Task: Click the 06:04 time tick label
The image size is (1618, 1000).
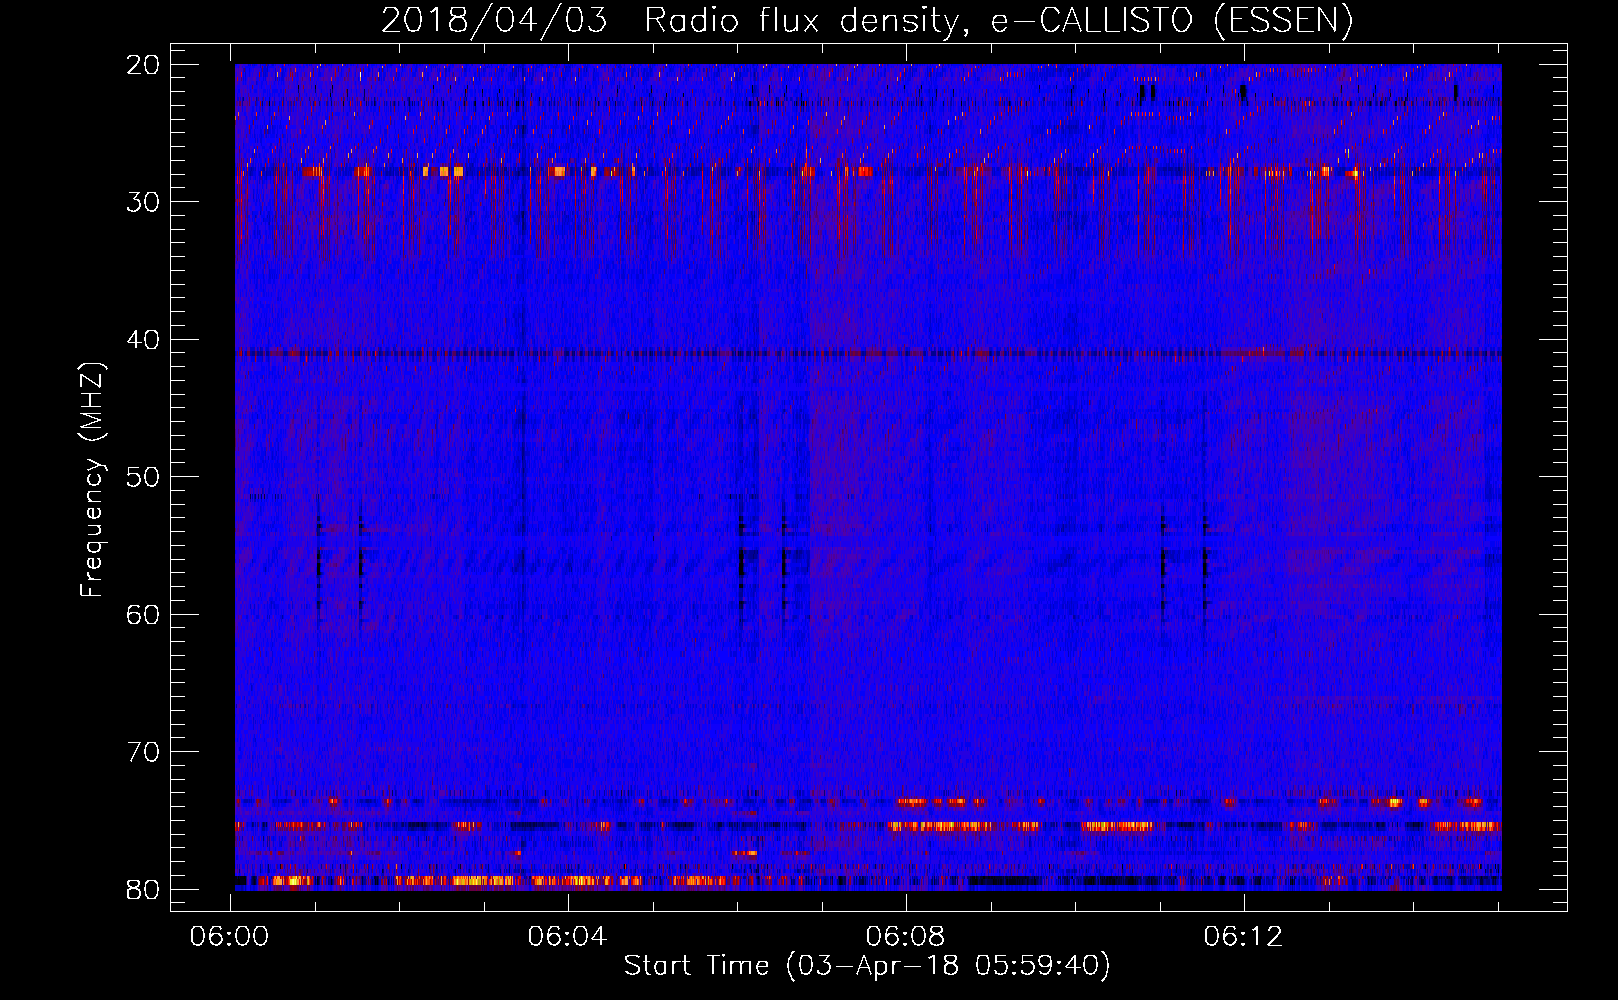Action: pos(568,937)
